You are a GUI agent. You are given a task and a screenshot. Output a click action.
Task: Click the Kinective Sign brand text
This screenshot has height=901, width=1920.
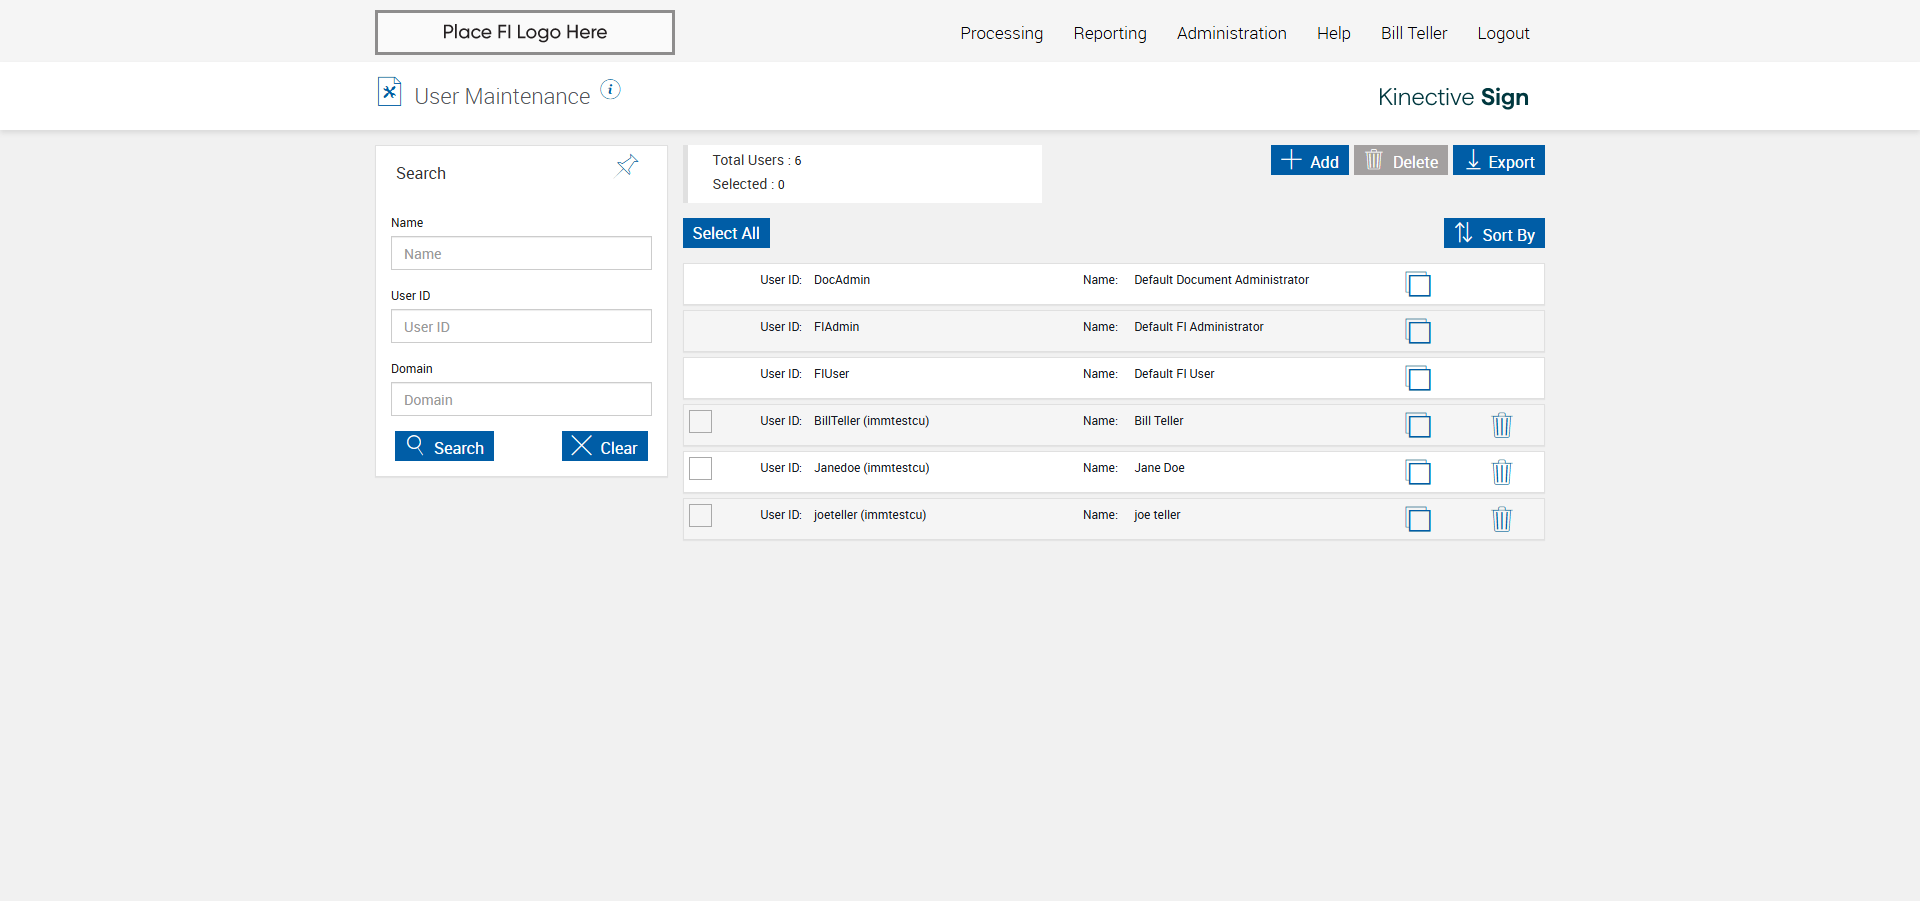(x=1453, y=97)
